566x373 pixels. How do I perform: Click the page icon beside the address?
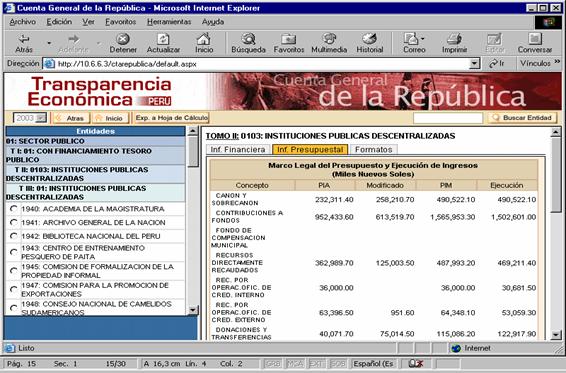point(49,64)
